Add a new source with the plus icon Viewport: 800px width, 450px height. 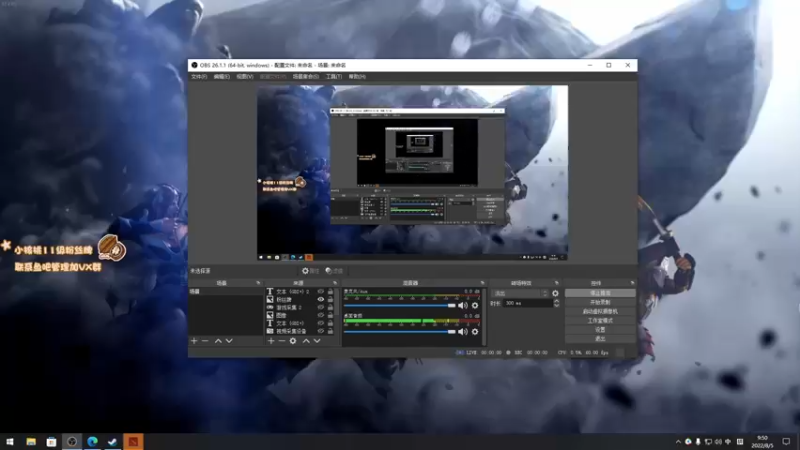point(271,341)
